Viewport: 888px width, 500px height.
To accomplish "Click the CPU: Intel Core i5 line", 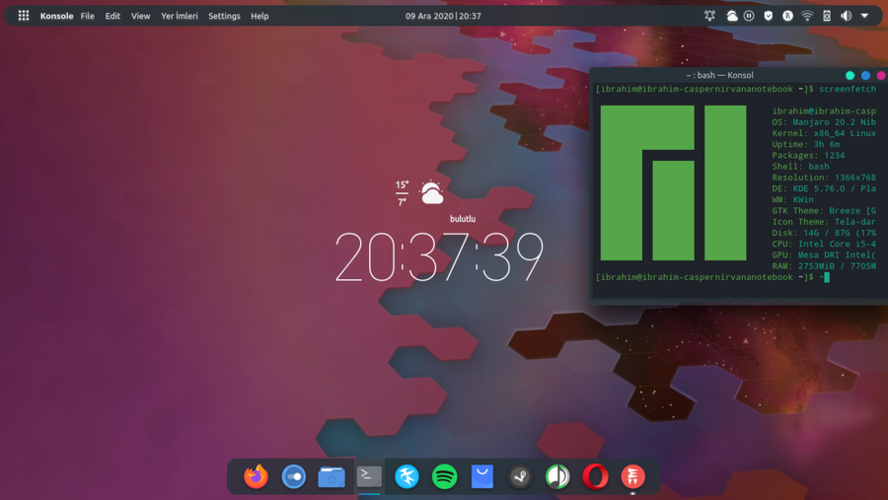I will coord(824,243).
